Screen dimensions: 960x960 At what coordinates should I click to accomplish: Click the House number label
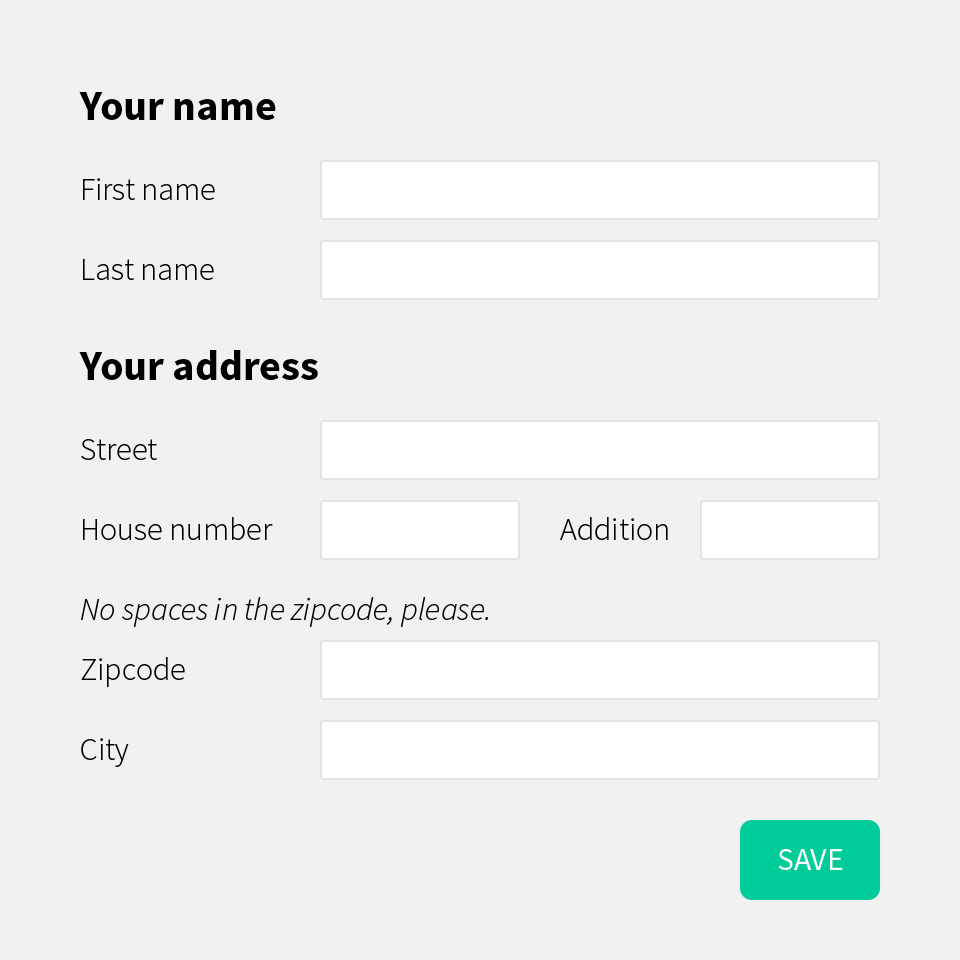176,529
